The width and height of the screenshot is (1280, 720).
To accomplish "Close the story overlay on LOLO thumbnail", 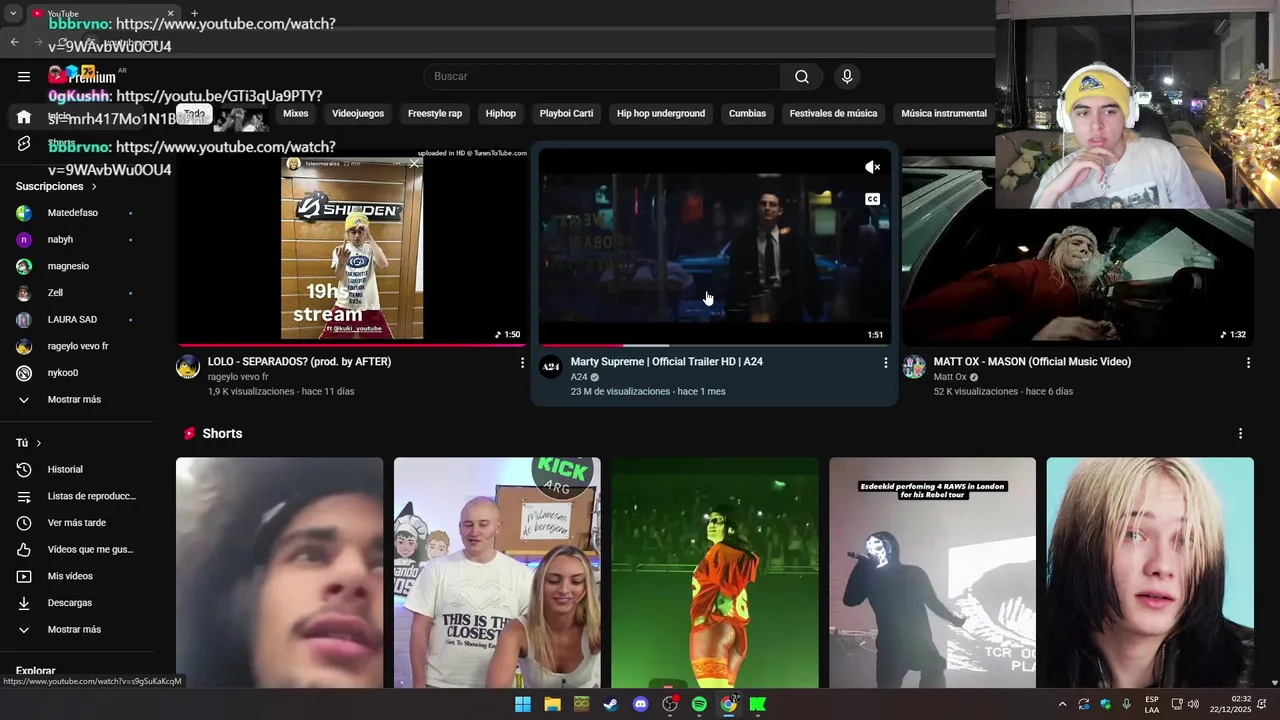I will 413,164.
